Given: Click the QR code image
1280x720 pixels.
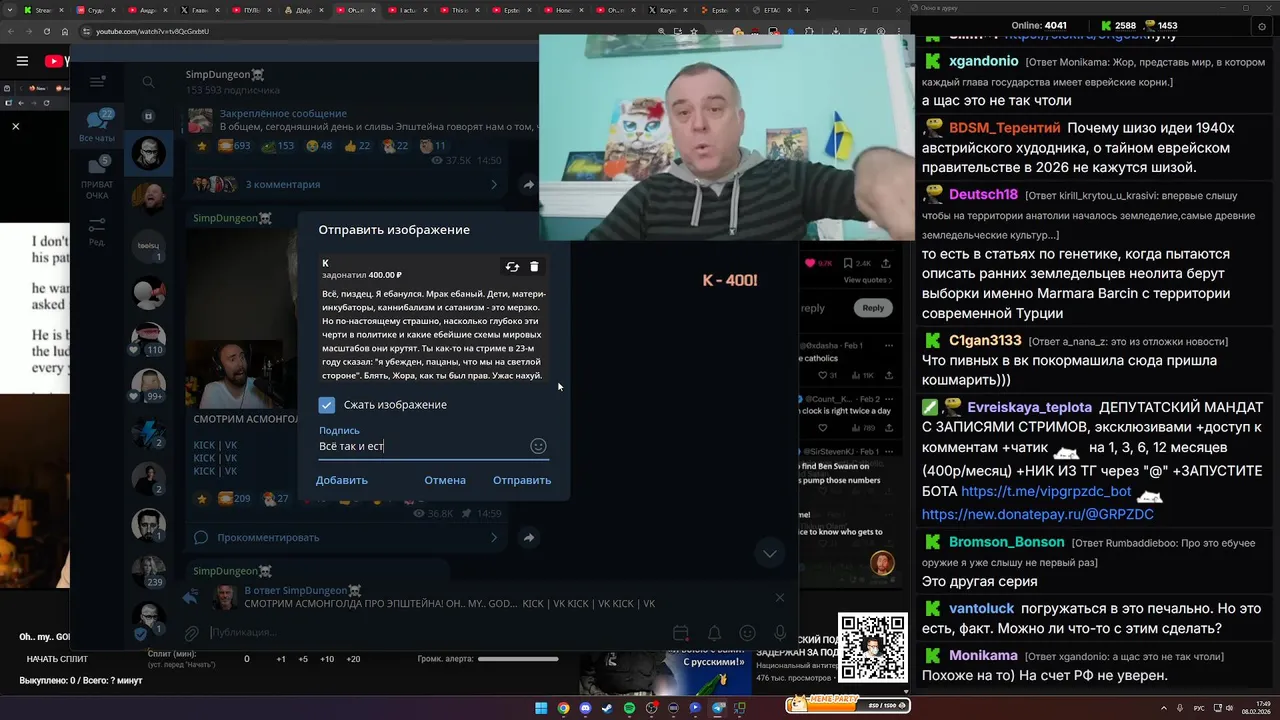Looking at the screenshot, I should coord(873,648).
